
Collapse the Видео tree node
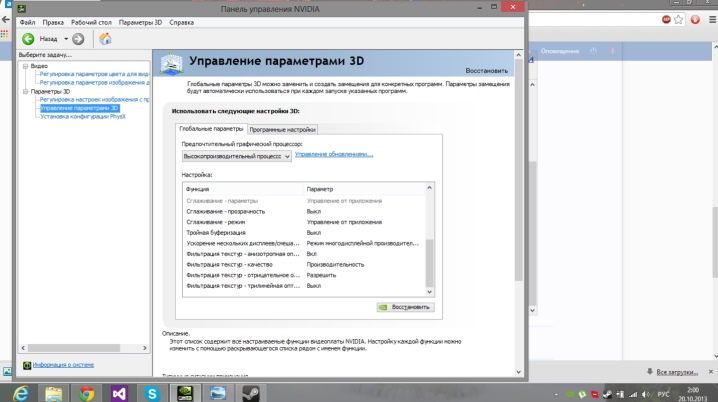coord(26,66)
